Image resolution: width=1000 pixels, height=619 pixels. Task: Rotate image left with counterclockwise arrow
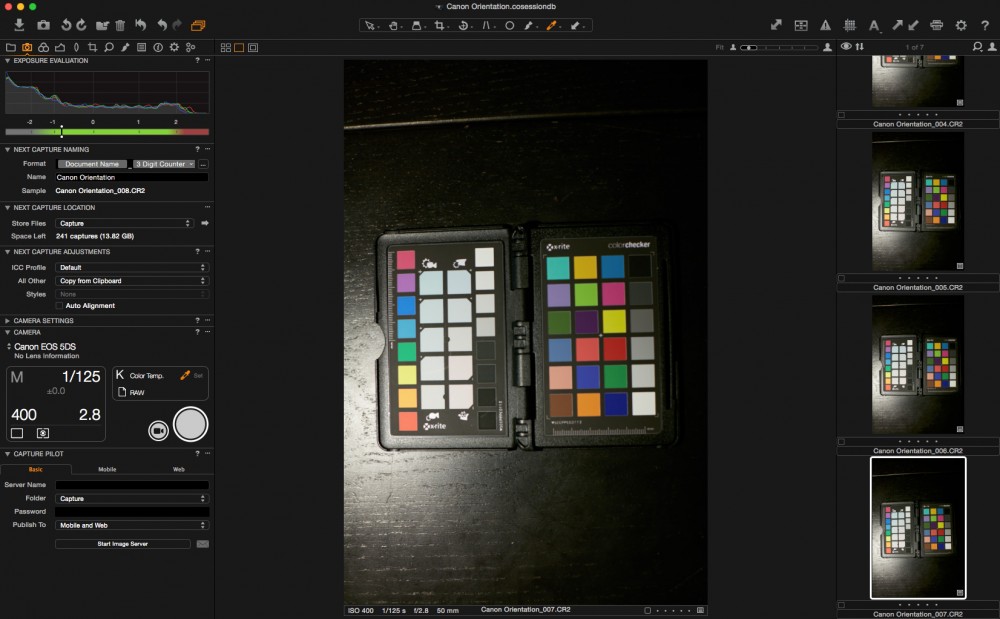[x=66, y=25]
